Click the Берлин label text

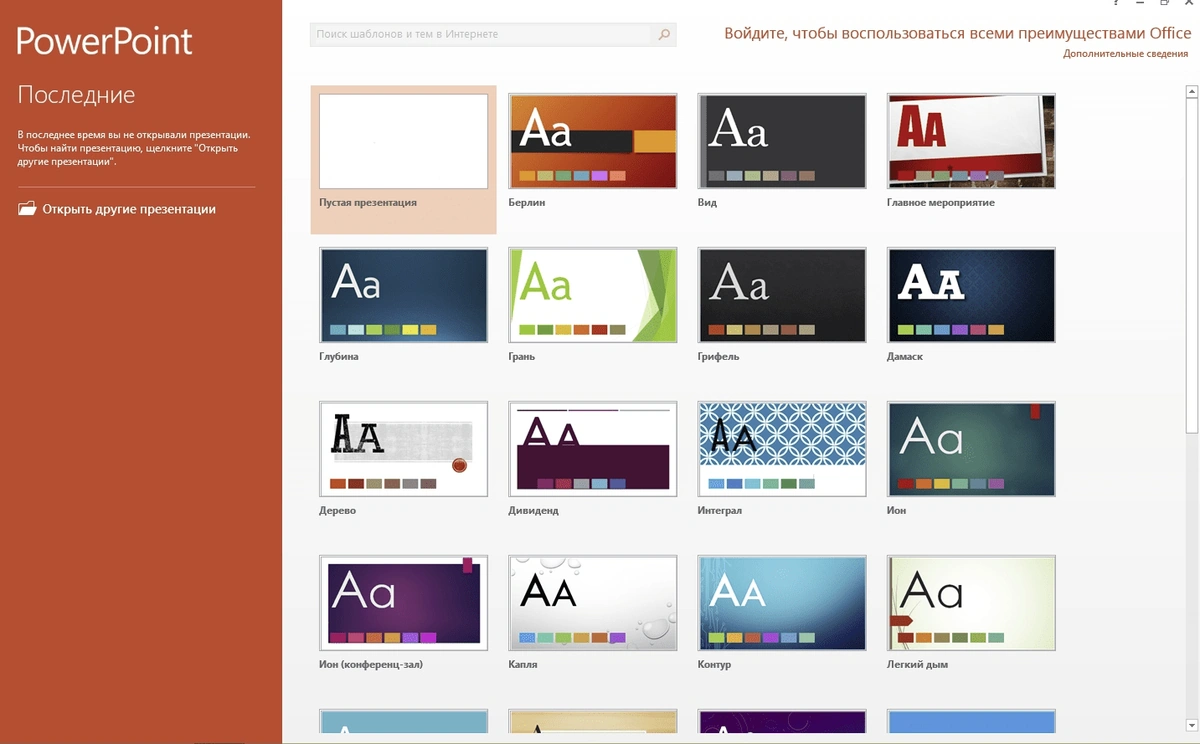[x=527, y=202]
